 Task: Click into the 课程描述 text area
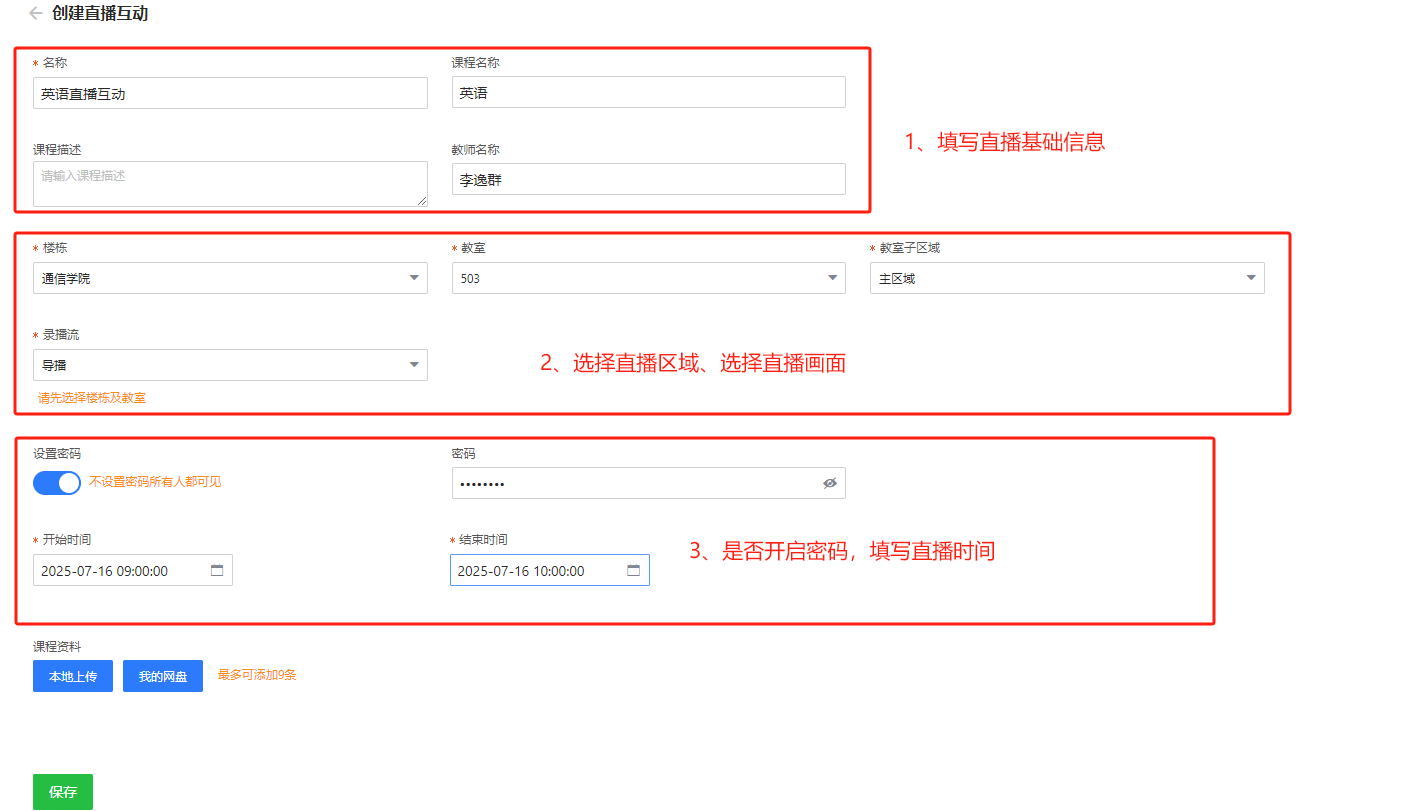[x=230, y=184]
